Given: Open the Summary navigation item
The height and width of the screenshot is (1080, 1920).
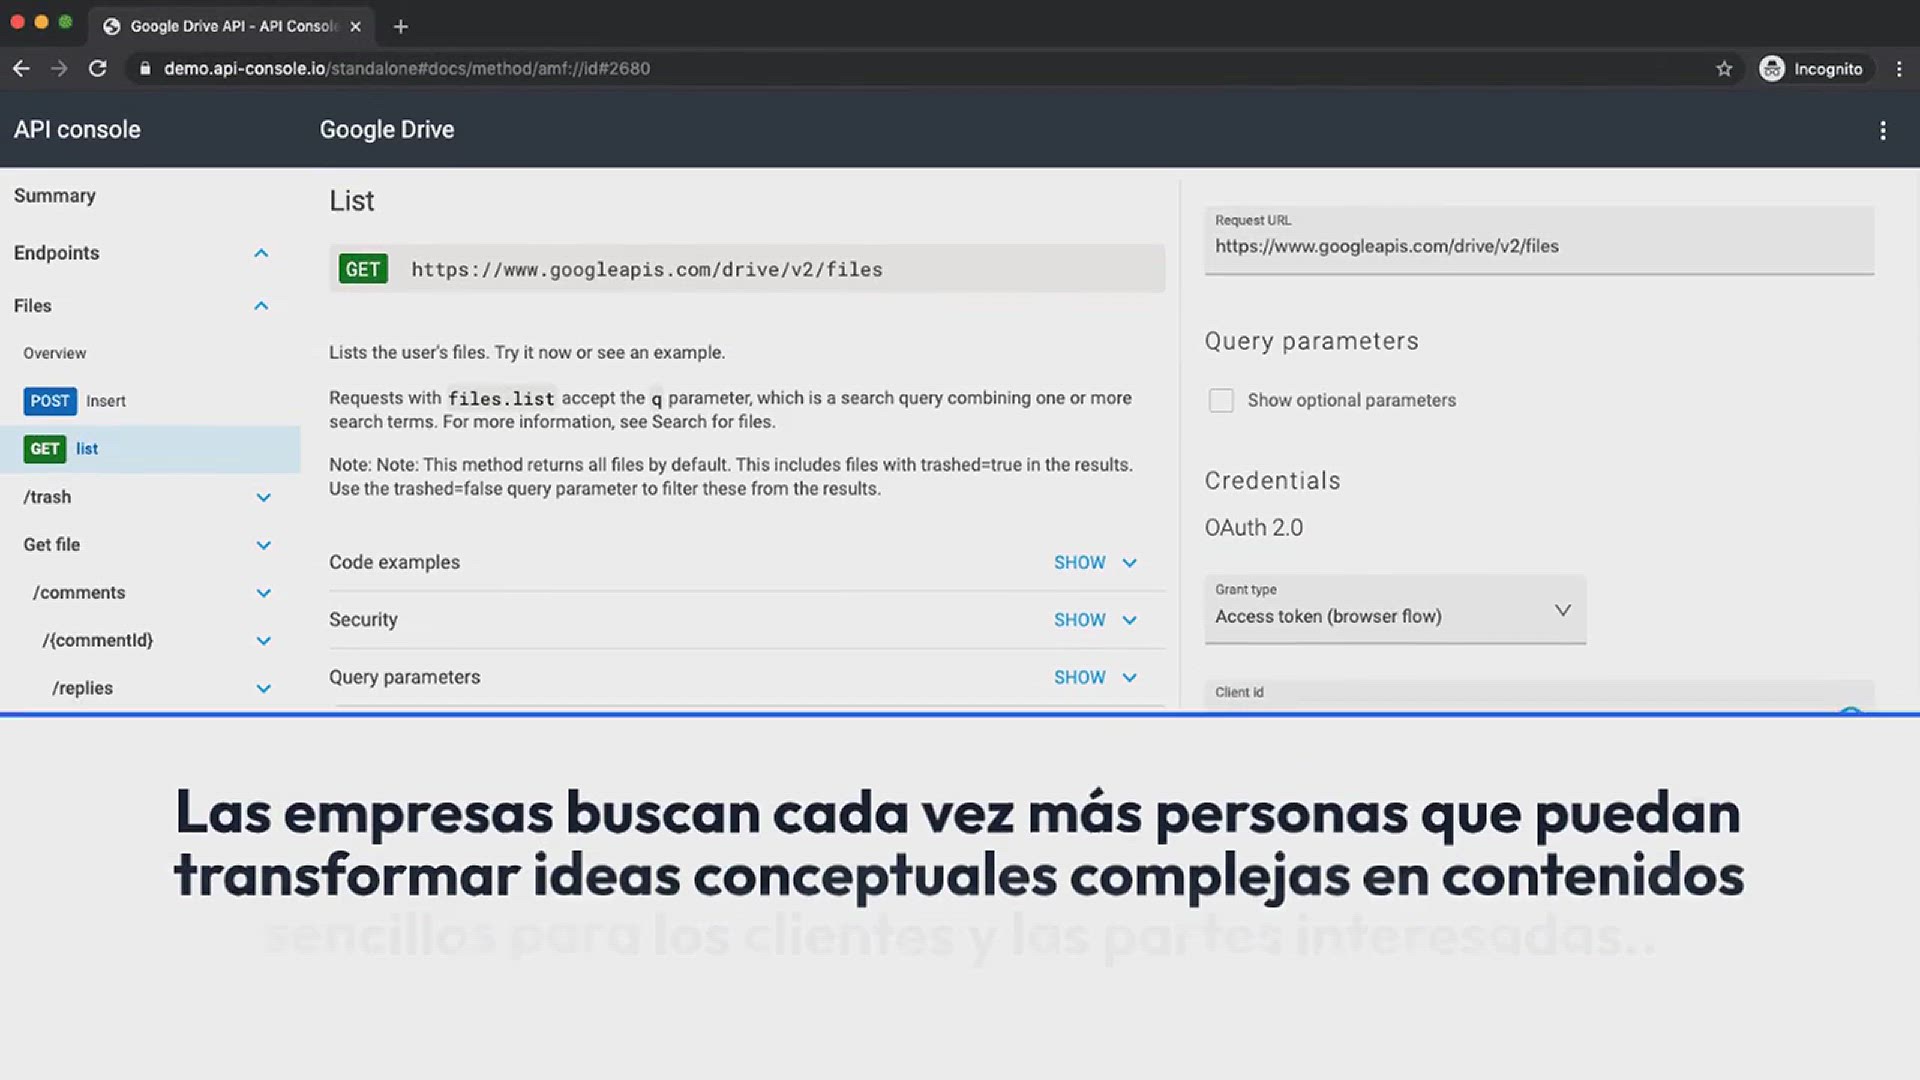Looking at the screenshot, I should [55, 196].
